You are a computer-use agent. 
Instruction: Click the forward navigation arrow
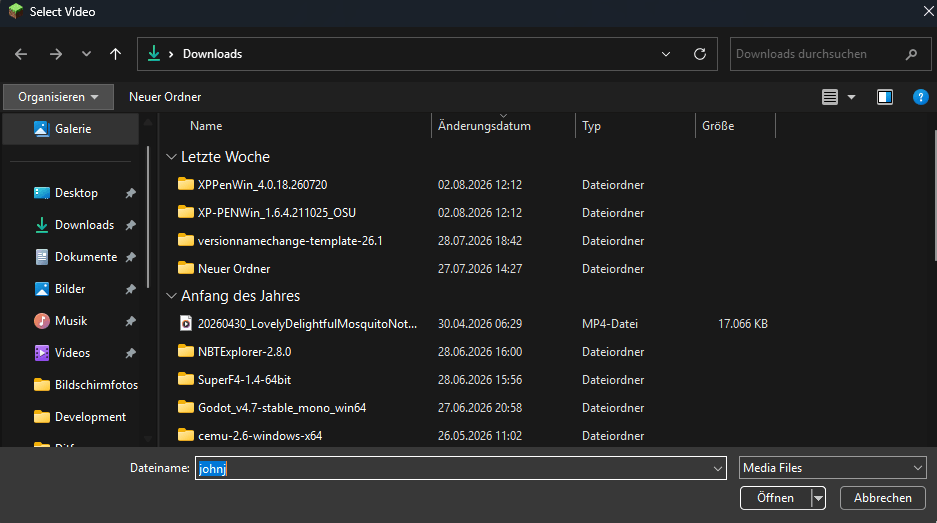point(56,54)
